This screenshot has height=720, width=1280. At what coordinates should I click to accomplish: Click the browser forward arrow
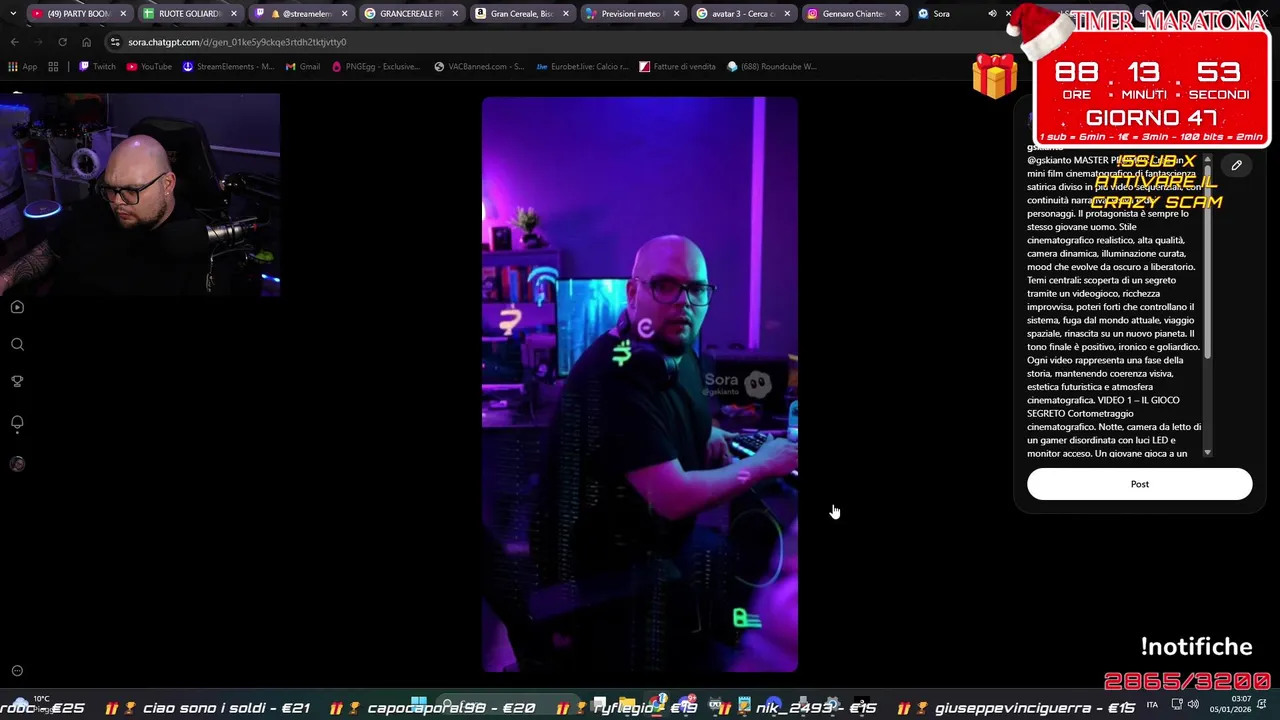[38, 42]
